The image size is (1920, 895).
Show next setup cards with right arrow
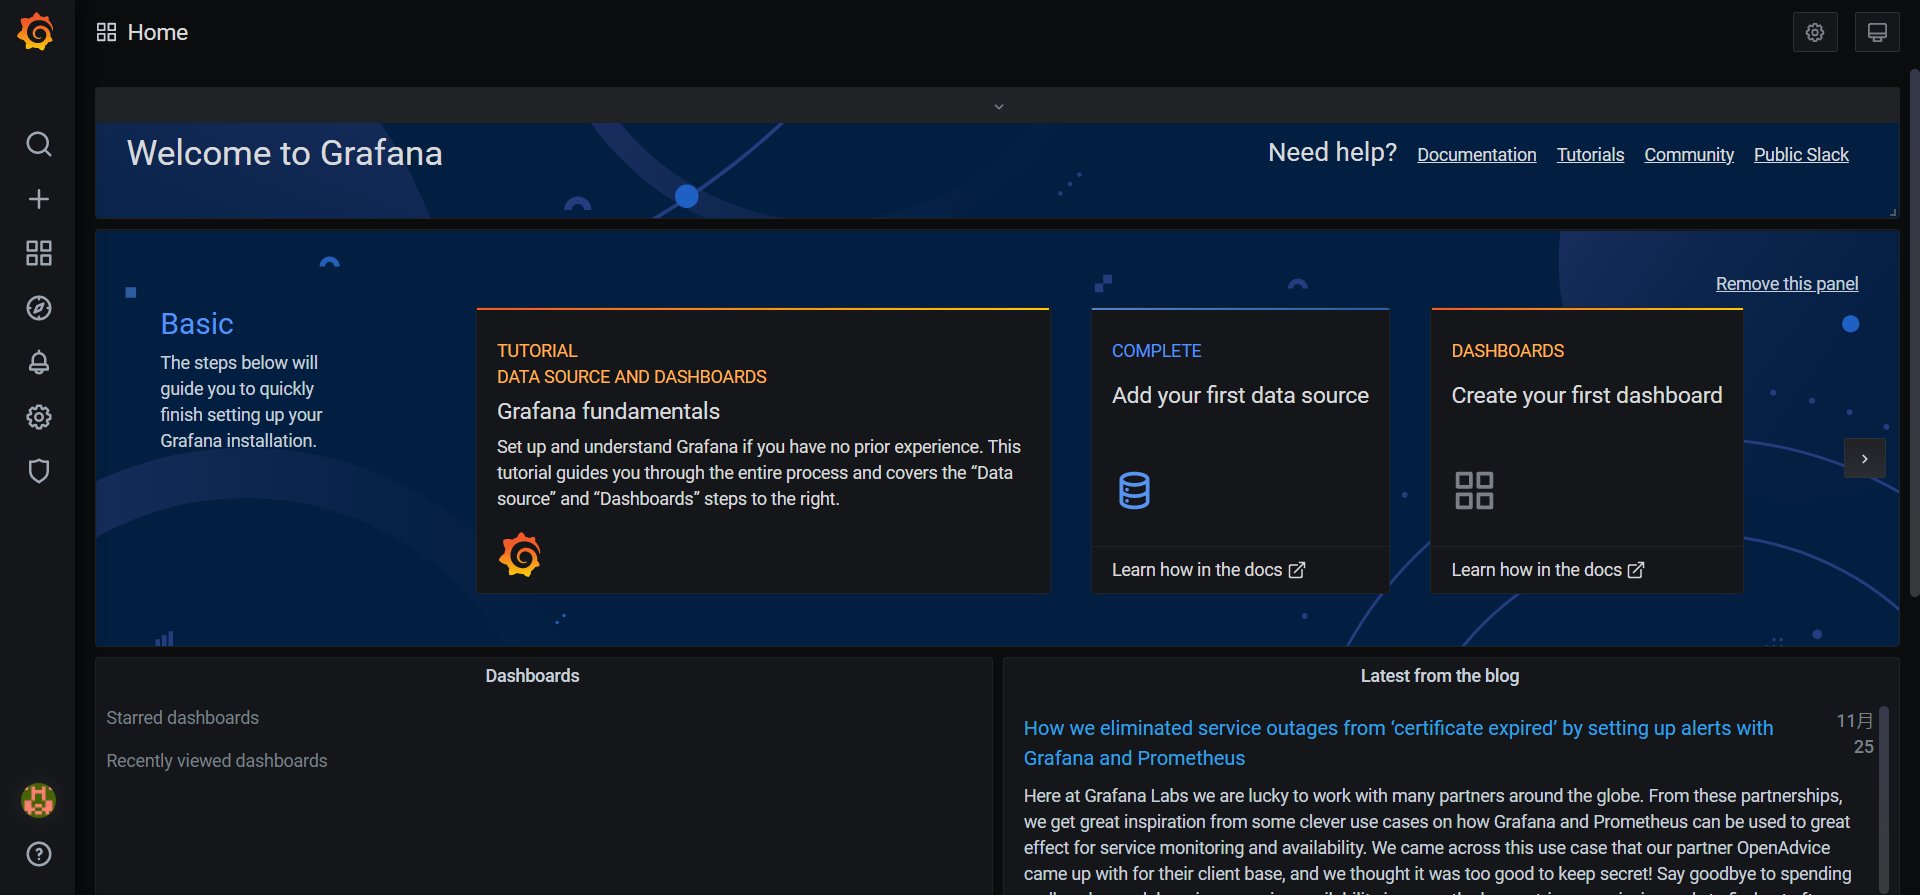[x=1865, y=458]
